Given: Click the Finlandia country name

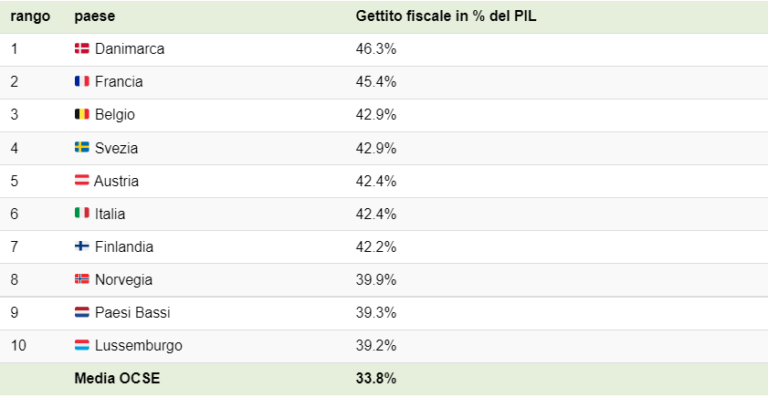Looking at the screenshot, I should [x=124, y=247].
